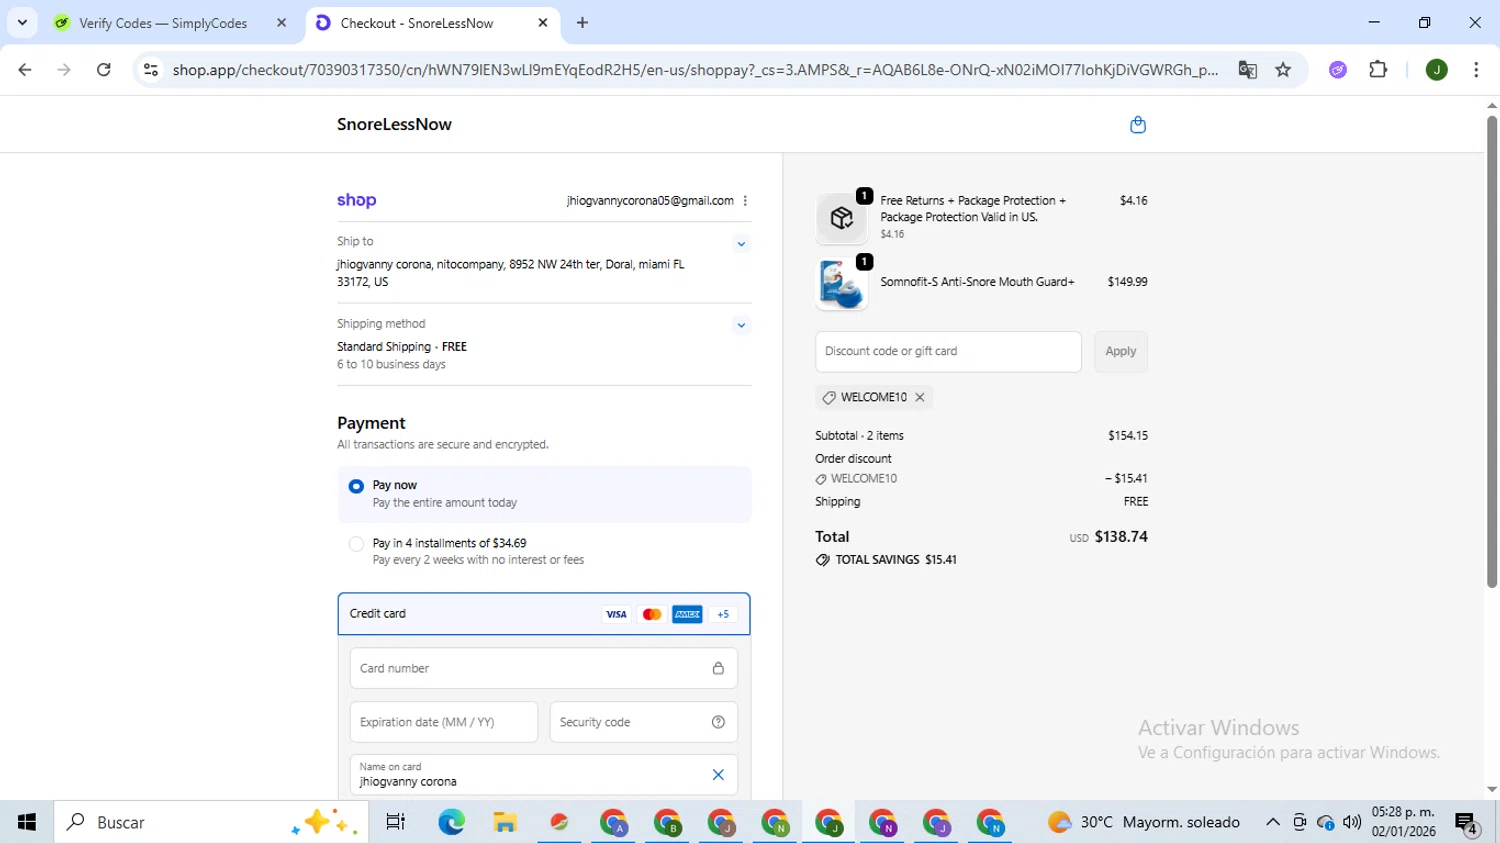Open volume control in system tray
Viewport: 1500px width, 843px height.
1352,822
